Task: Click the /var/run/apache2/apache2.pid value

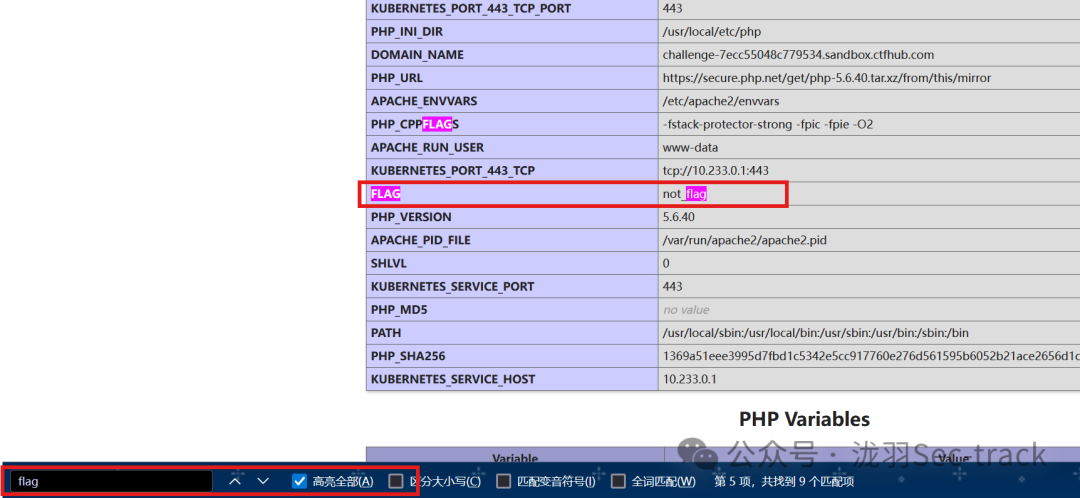Action: point(744,240)
